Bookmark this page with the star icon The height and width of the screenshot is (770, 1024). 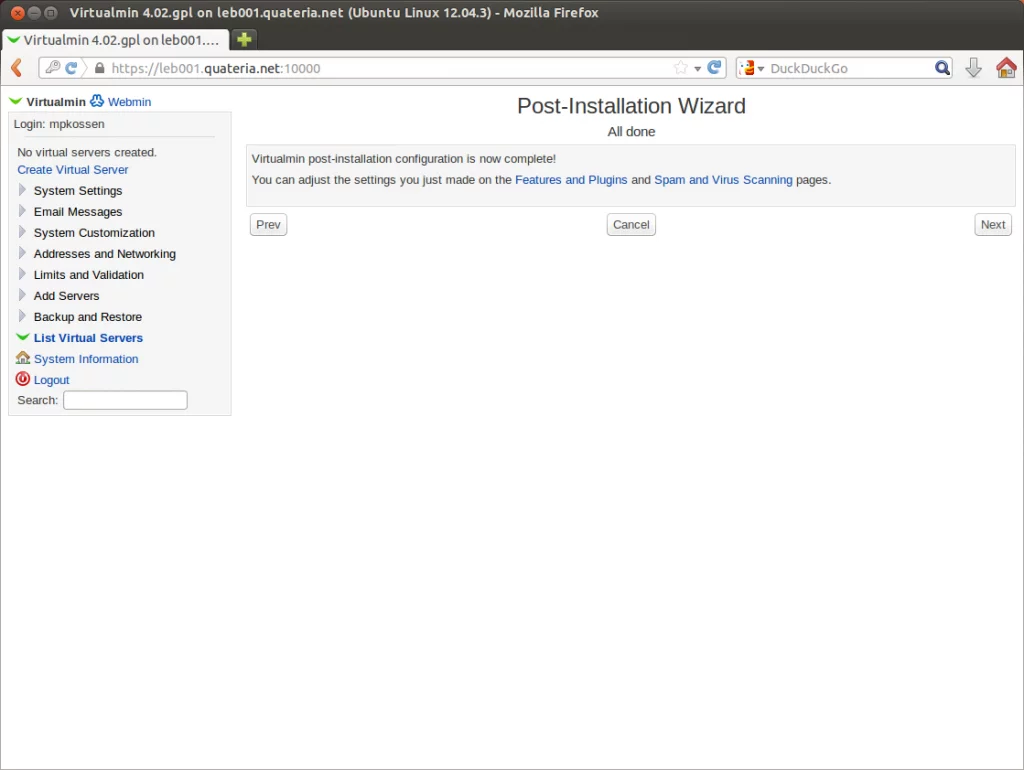coord(680,68)
